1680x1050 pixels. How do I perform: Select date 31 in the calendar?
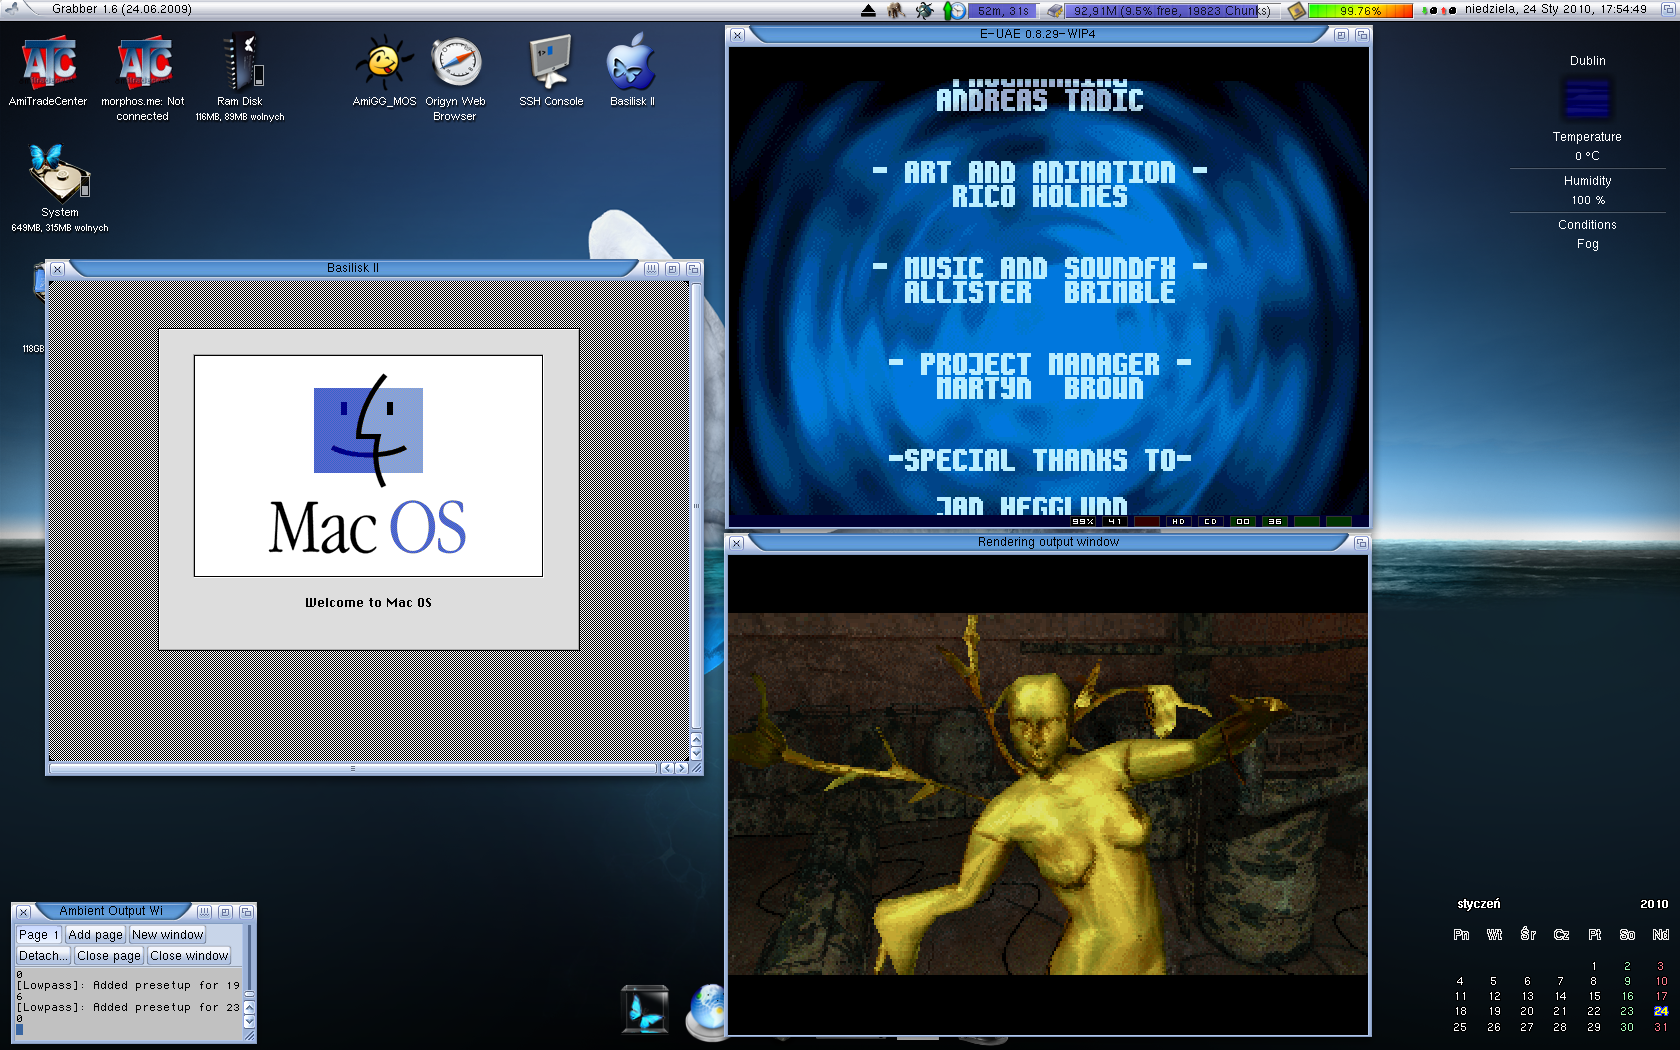1660,1027
